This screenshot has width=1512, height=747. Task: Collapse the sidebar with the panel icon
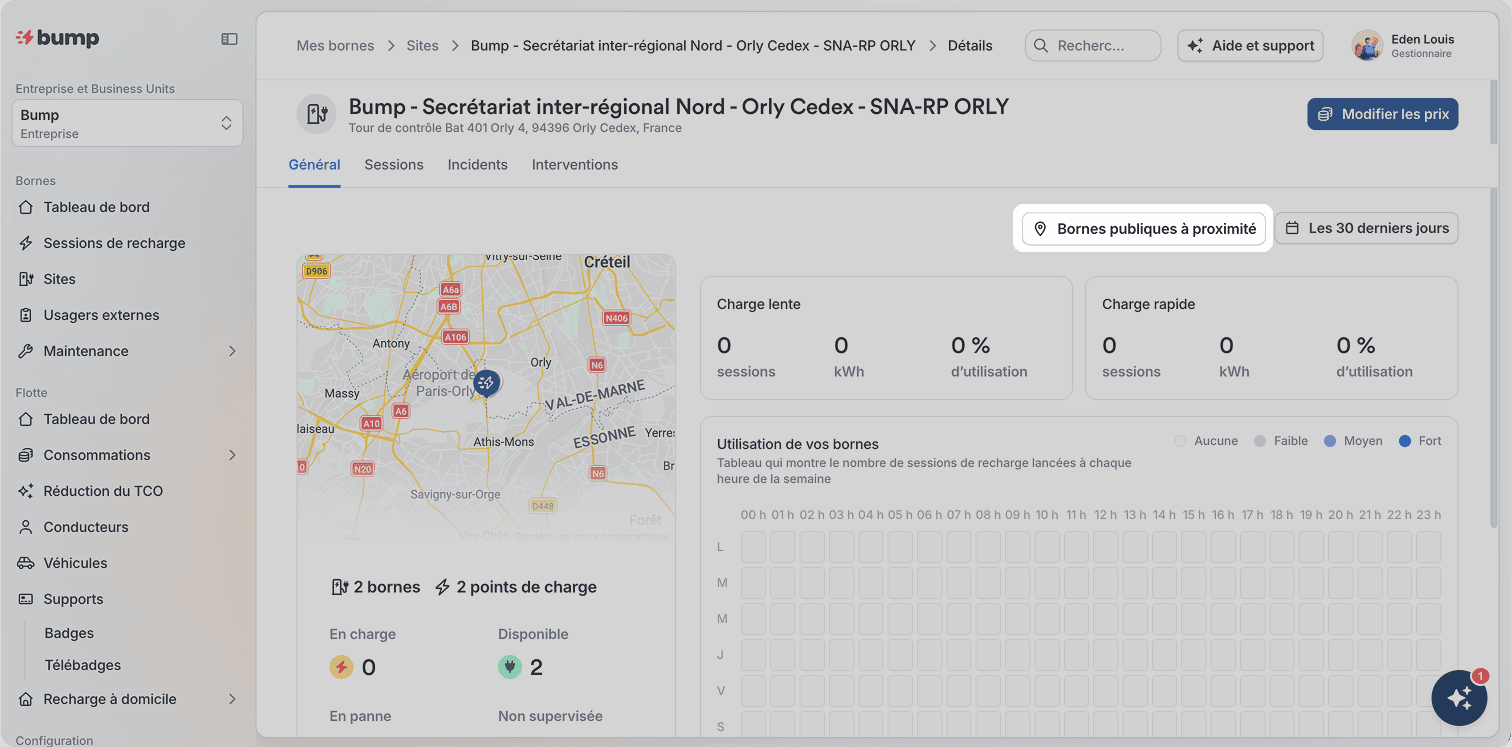pyautogui.click(x=229, y=39)
